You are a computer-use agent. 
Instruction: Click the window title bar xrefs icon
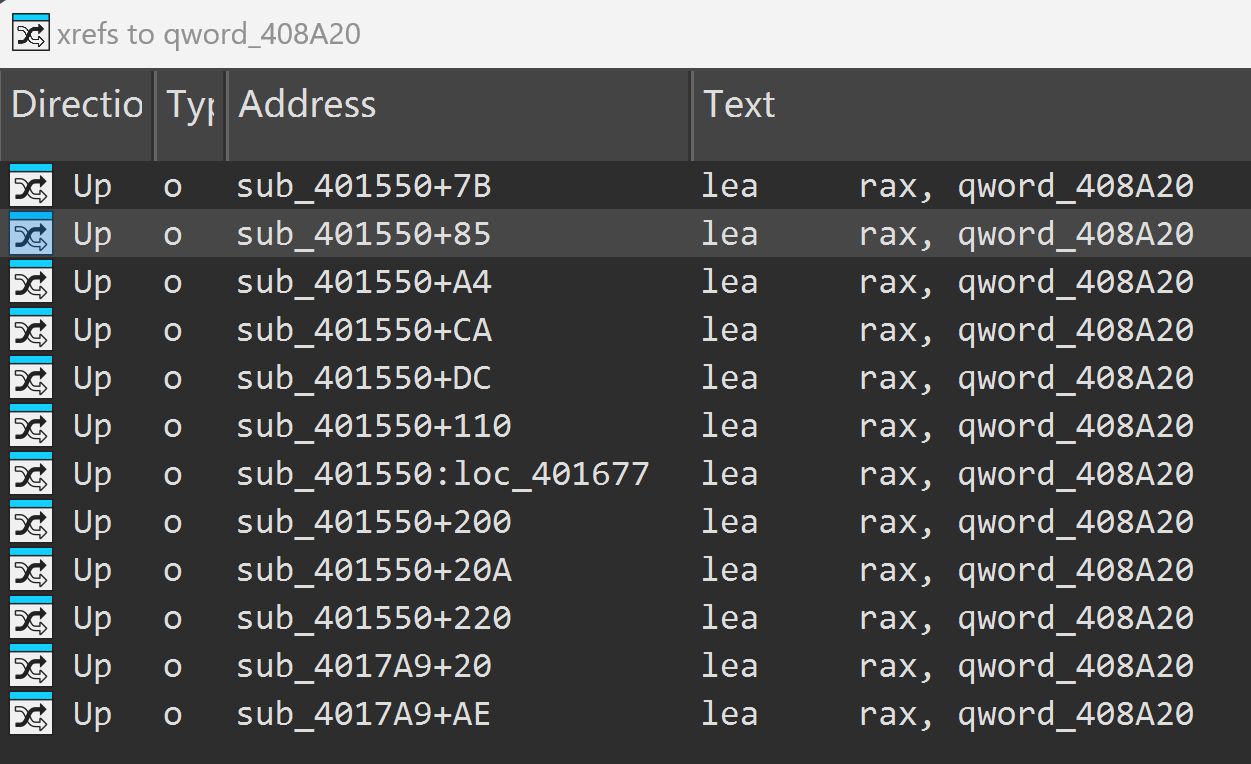coord(30,34)
